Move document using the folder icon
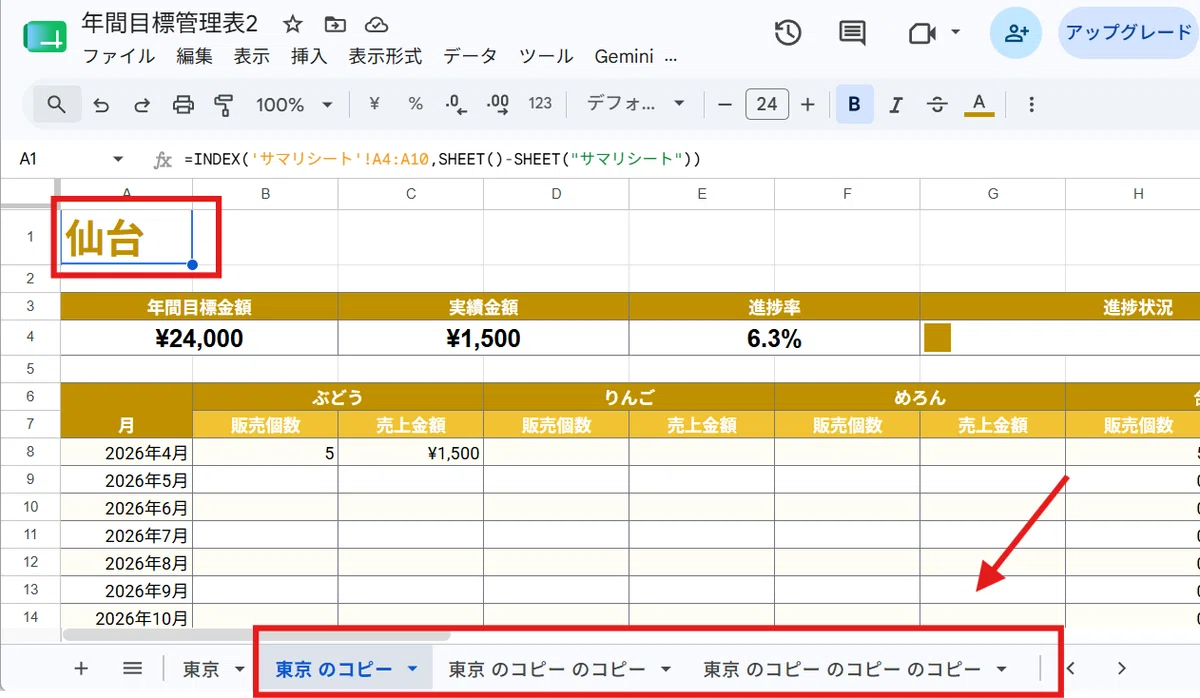This screenshot has width=1200, height=698. coord(335,24)
